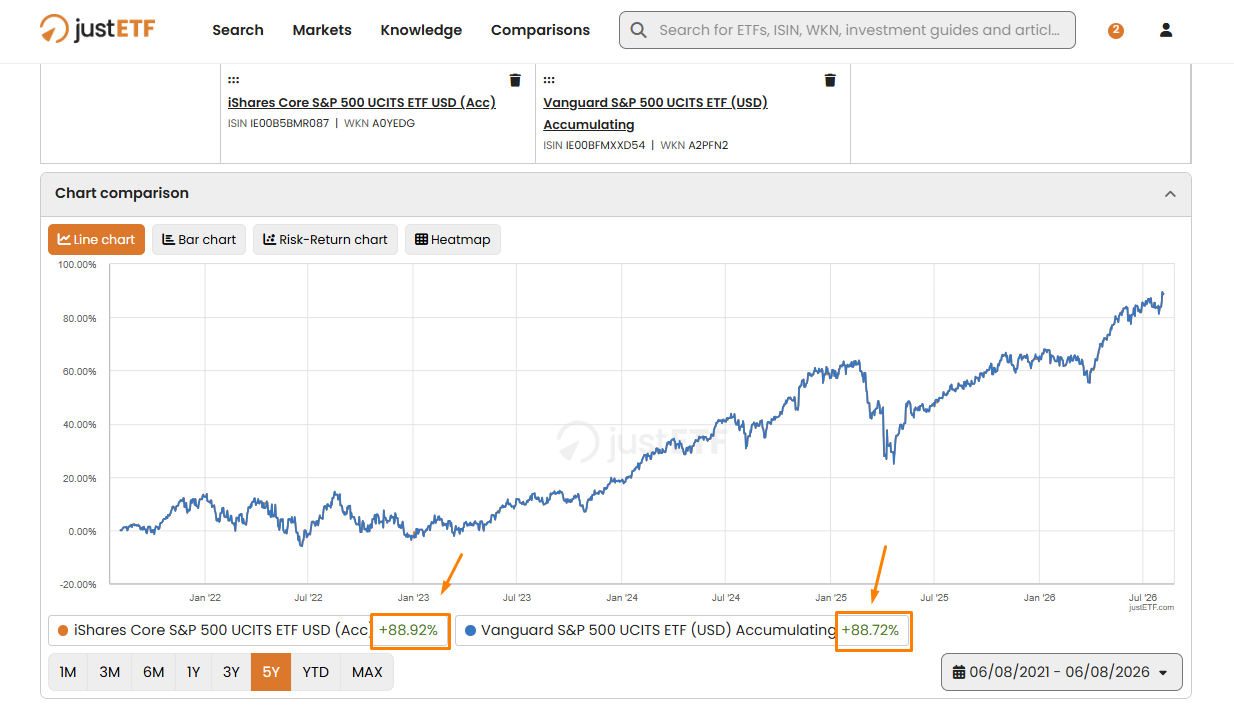This screenshot has width=1234, height=707.
Task: Switch to Risk-Return chart view
Action: click(x=325, y=239)
